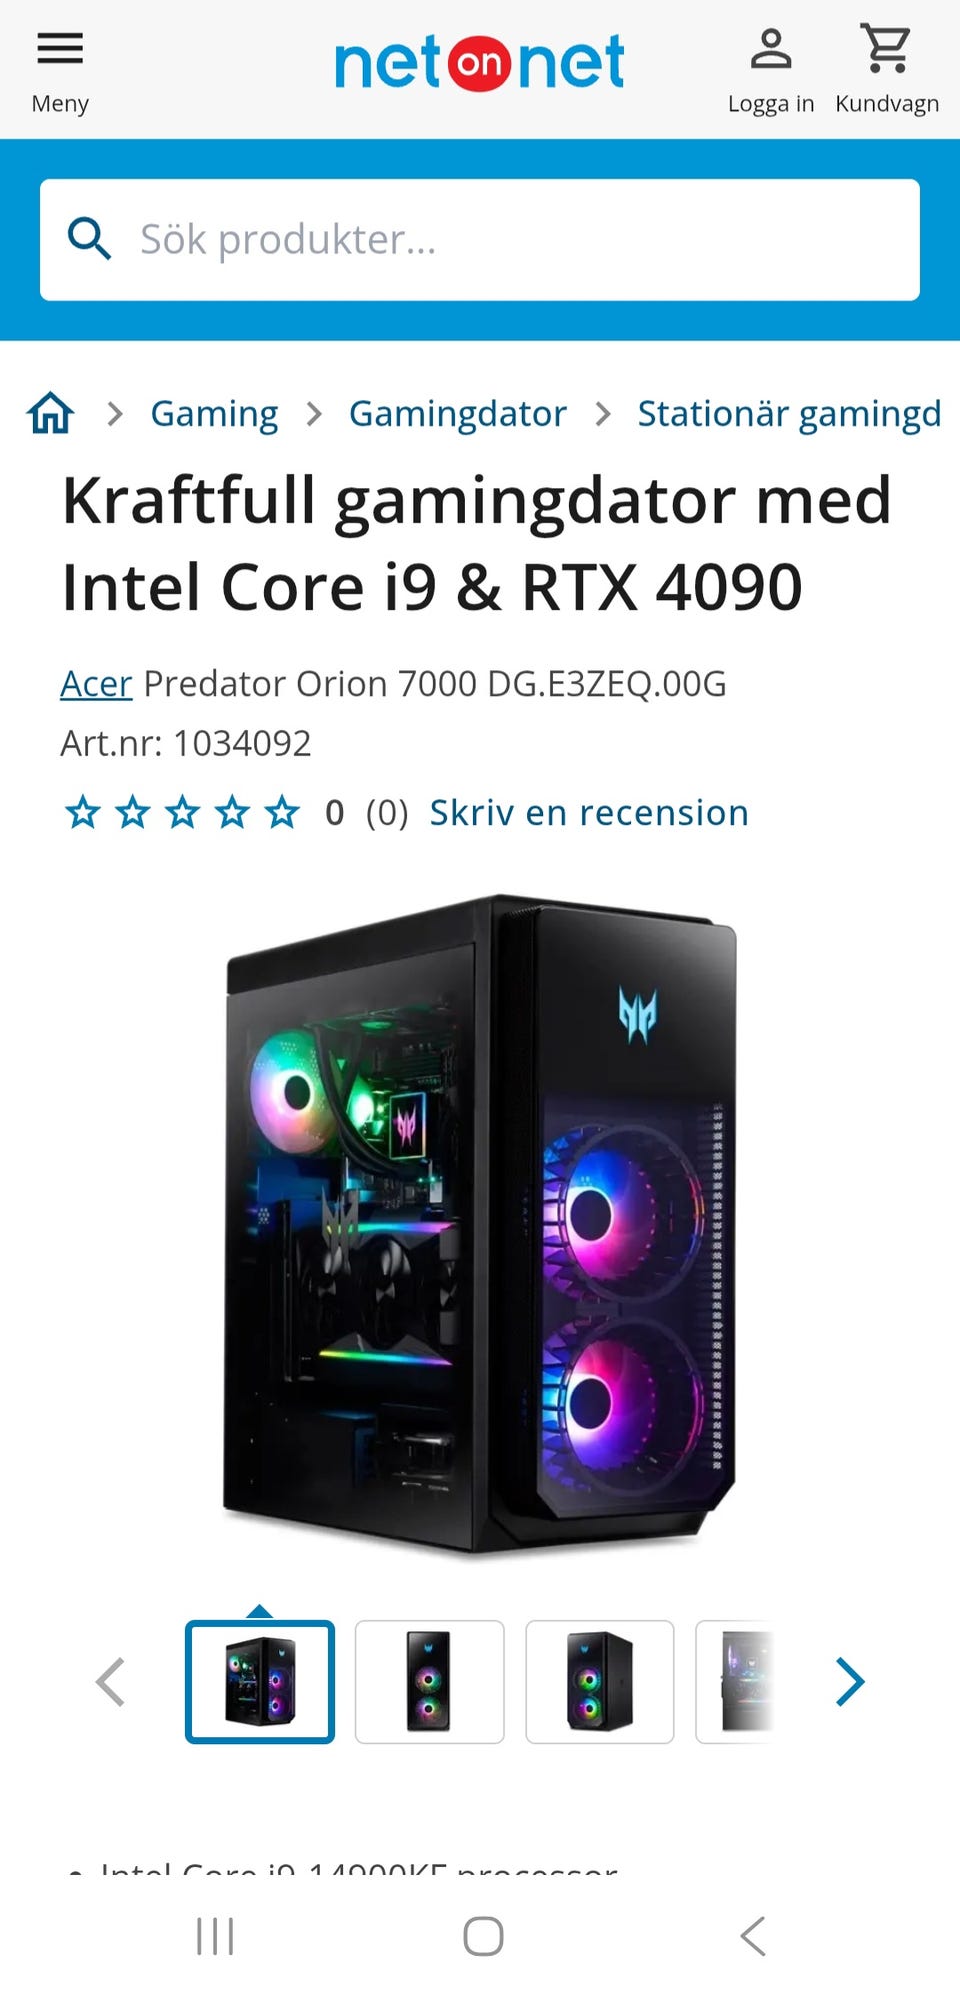Tap Android recent apps icon

(215, 1936)
